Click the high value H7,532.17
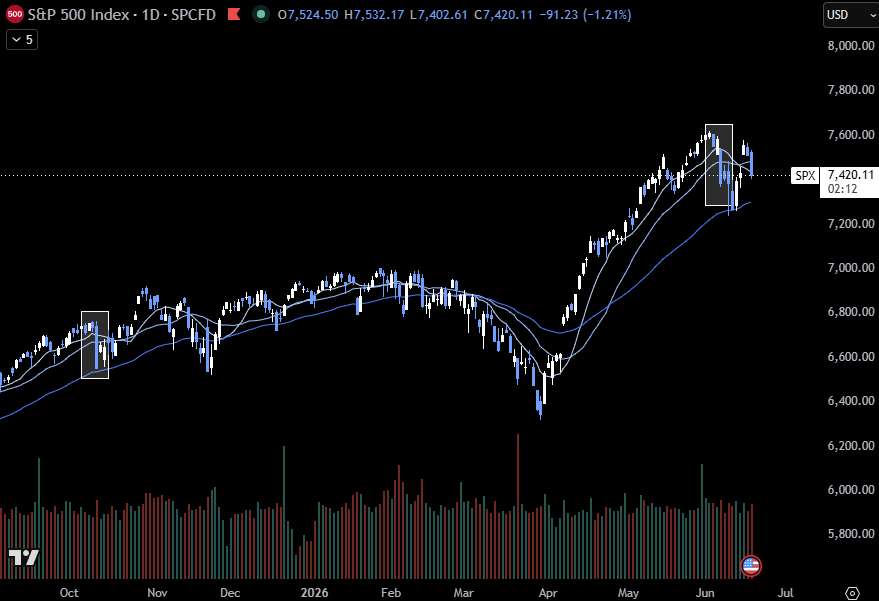Screen dimensions: 879x601 click(x=374, y=15)
